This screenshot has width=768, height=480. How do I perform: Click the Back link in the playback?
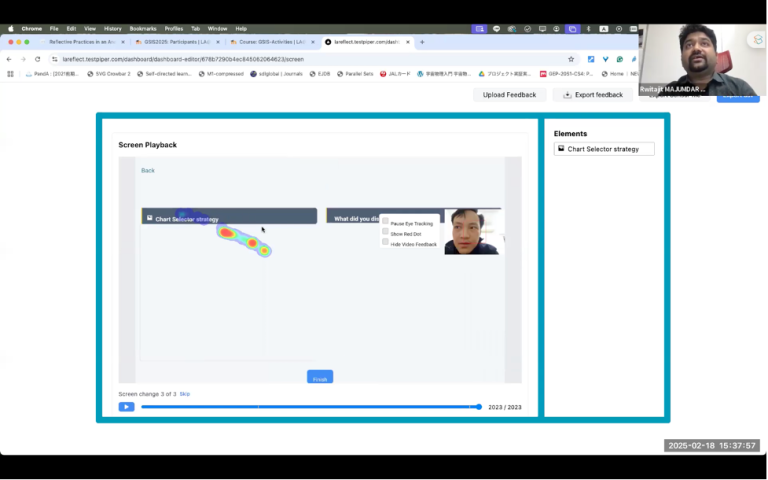coord(148,170)
